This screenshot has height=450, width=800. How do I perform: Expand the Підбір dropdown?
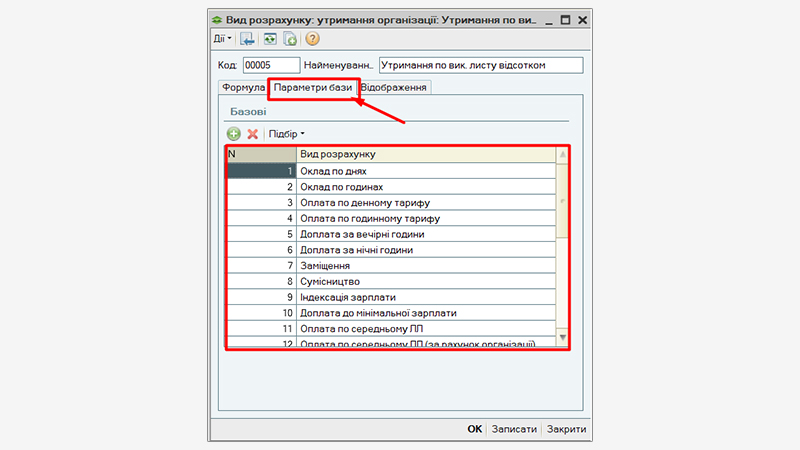pyautogui.click(x=286, y=133)
